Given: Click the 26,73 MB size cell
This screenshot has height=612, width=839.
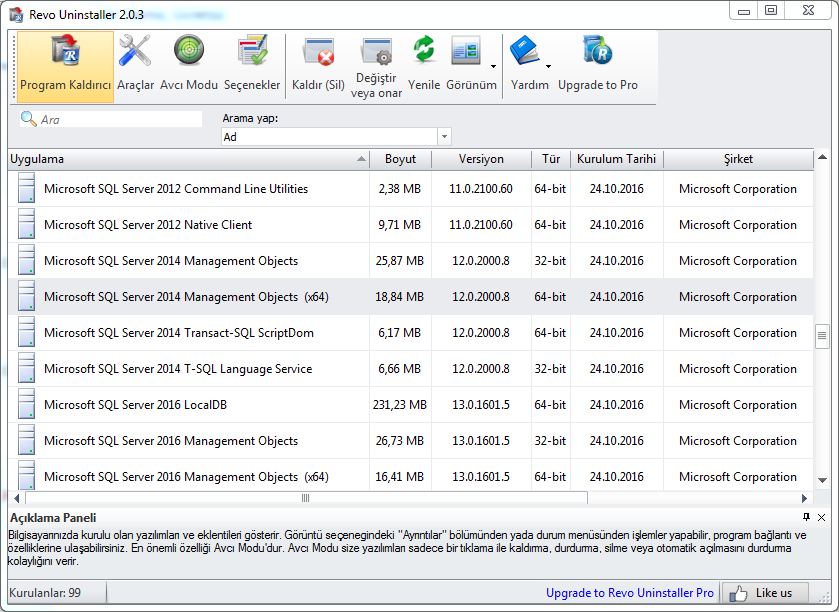Looking at the screenshot, I should point(400,441).
